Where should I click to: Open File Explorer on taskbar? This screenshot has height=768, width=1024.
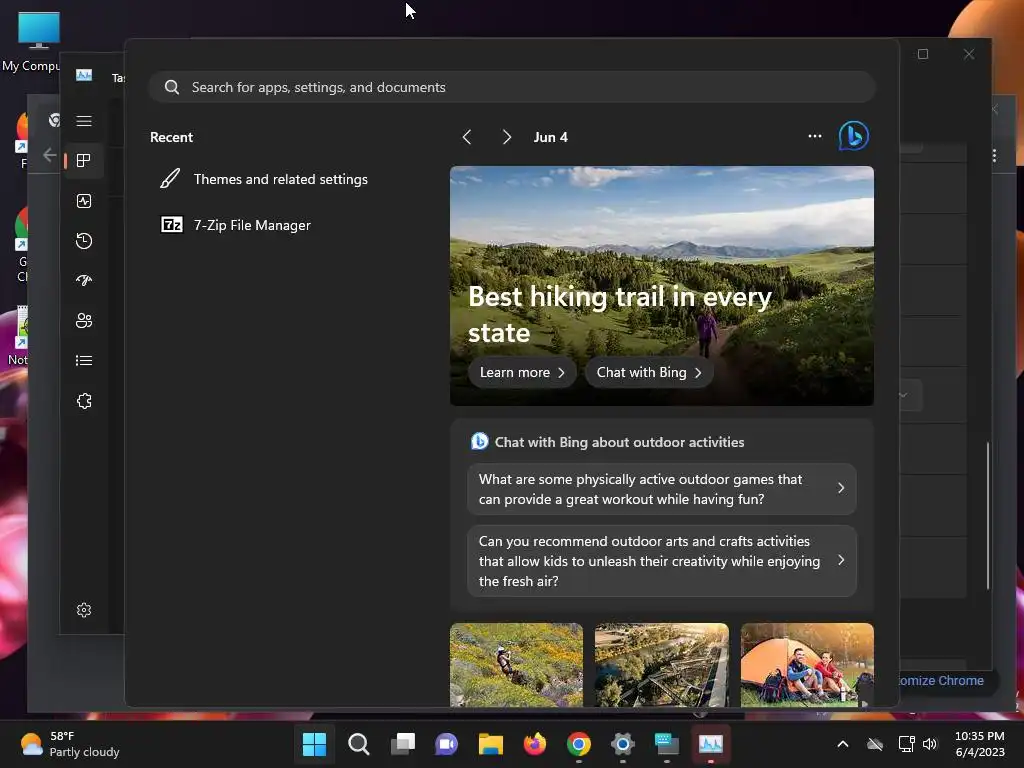point(490,744)
